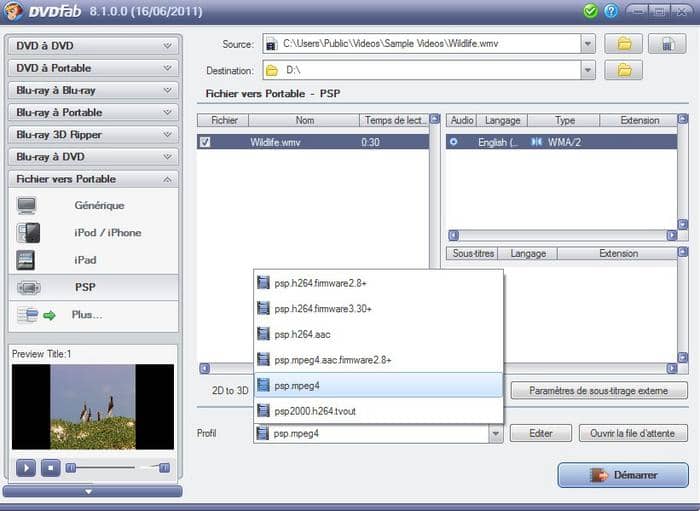
Task: Click the stop preview button
Action: [x=50, y=468]
